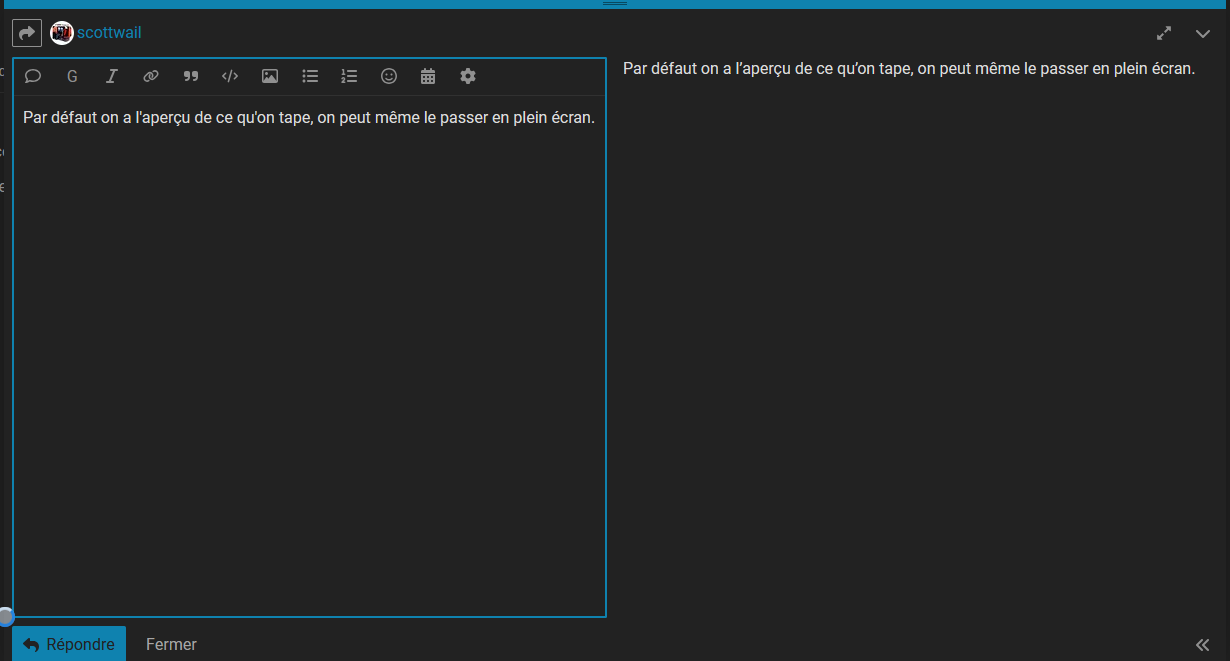Click inside the reply text editor area

[309, 355]
